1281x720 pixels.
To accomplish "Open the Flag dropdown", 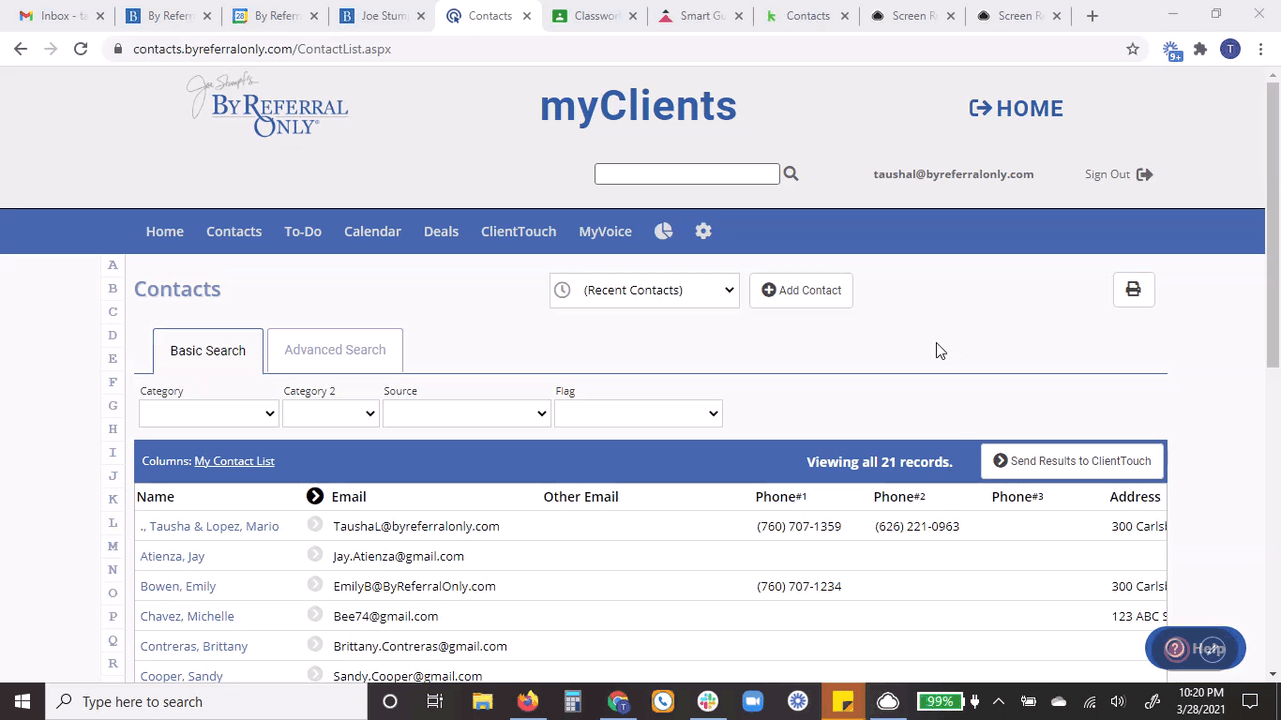I will (x=639, y=413).
